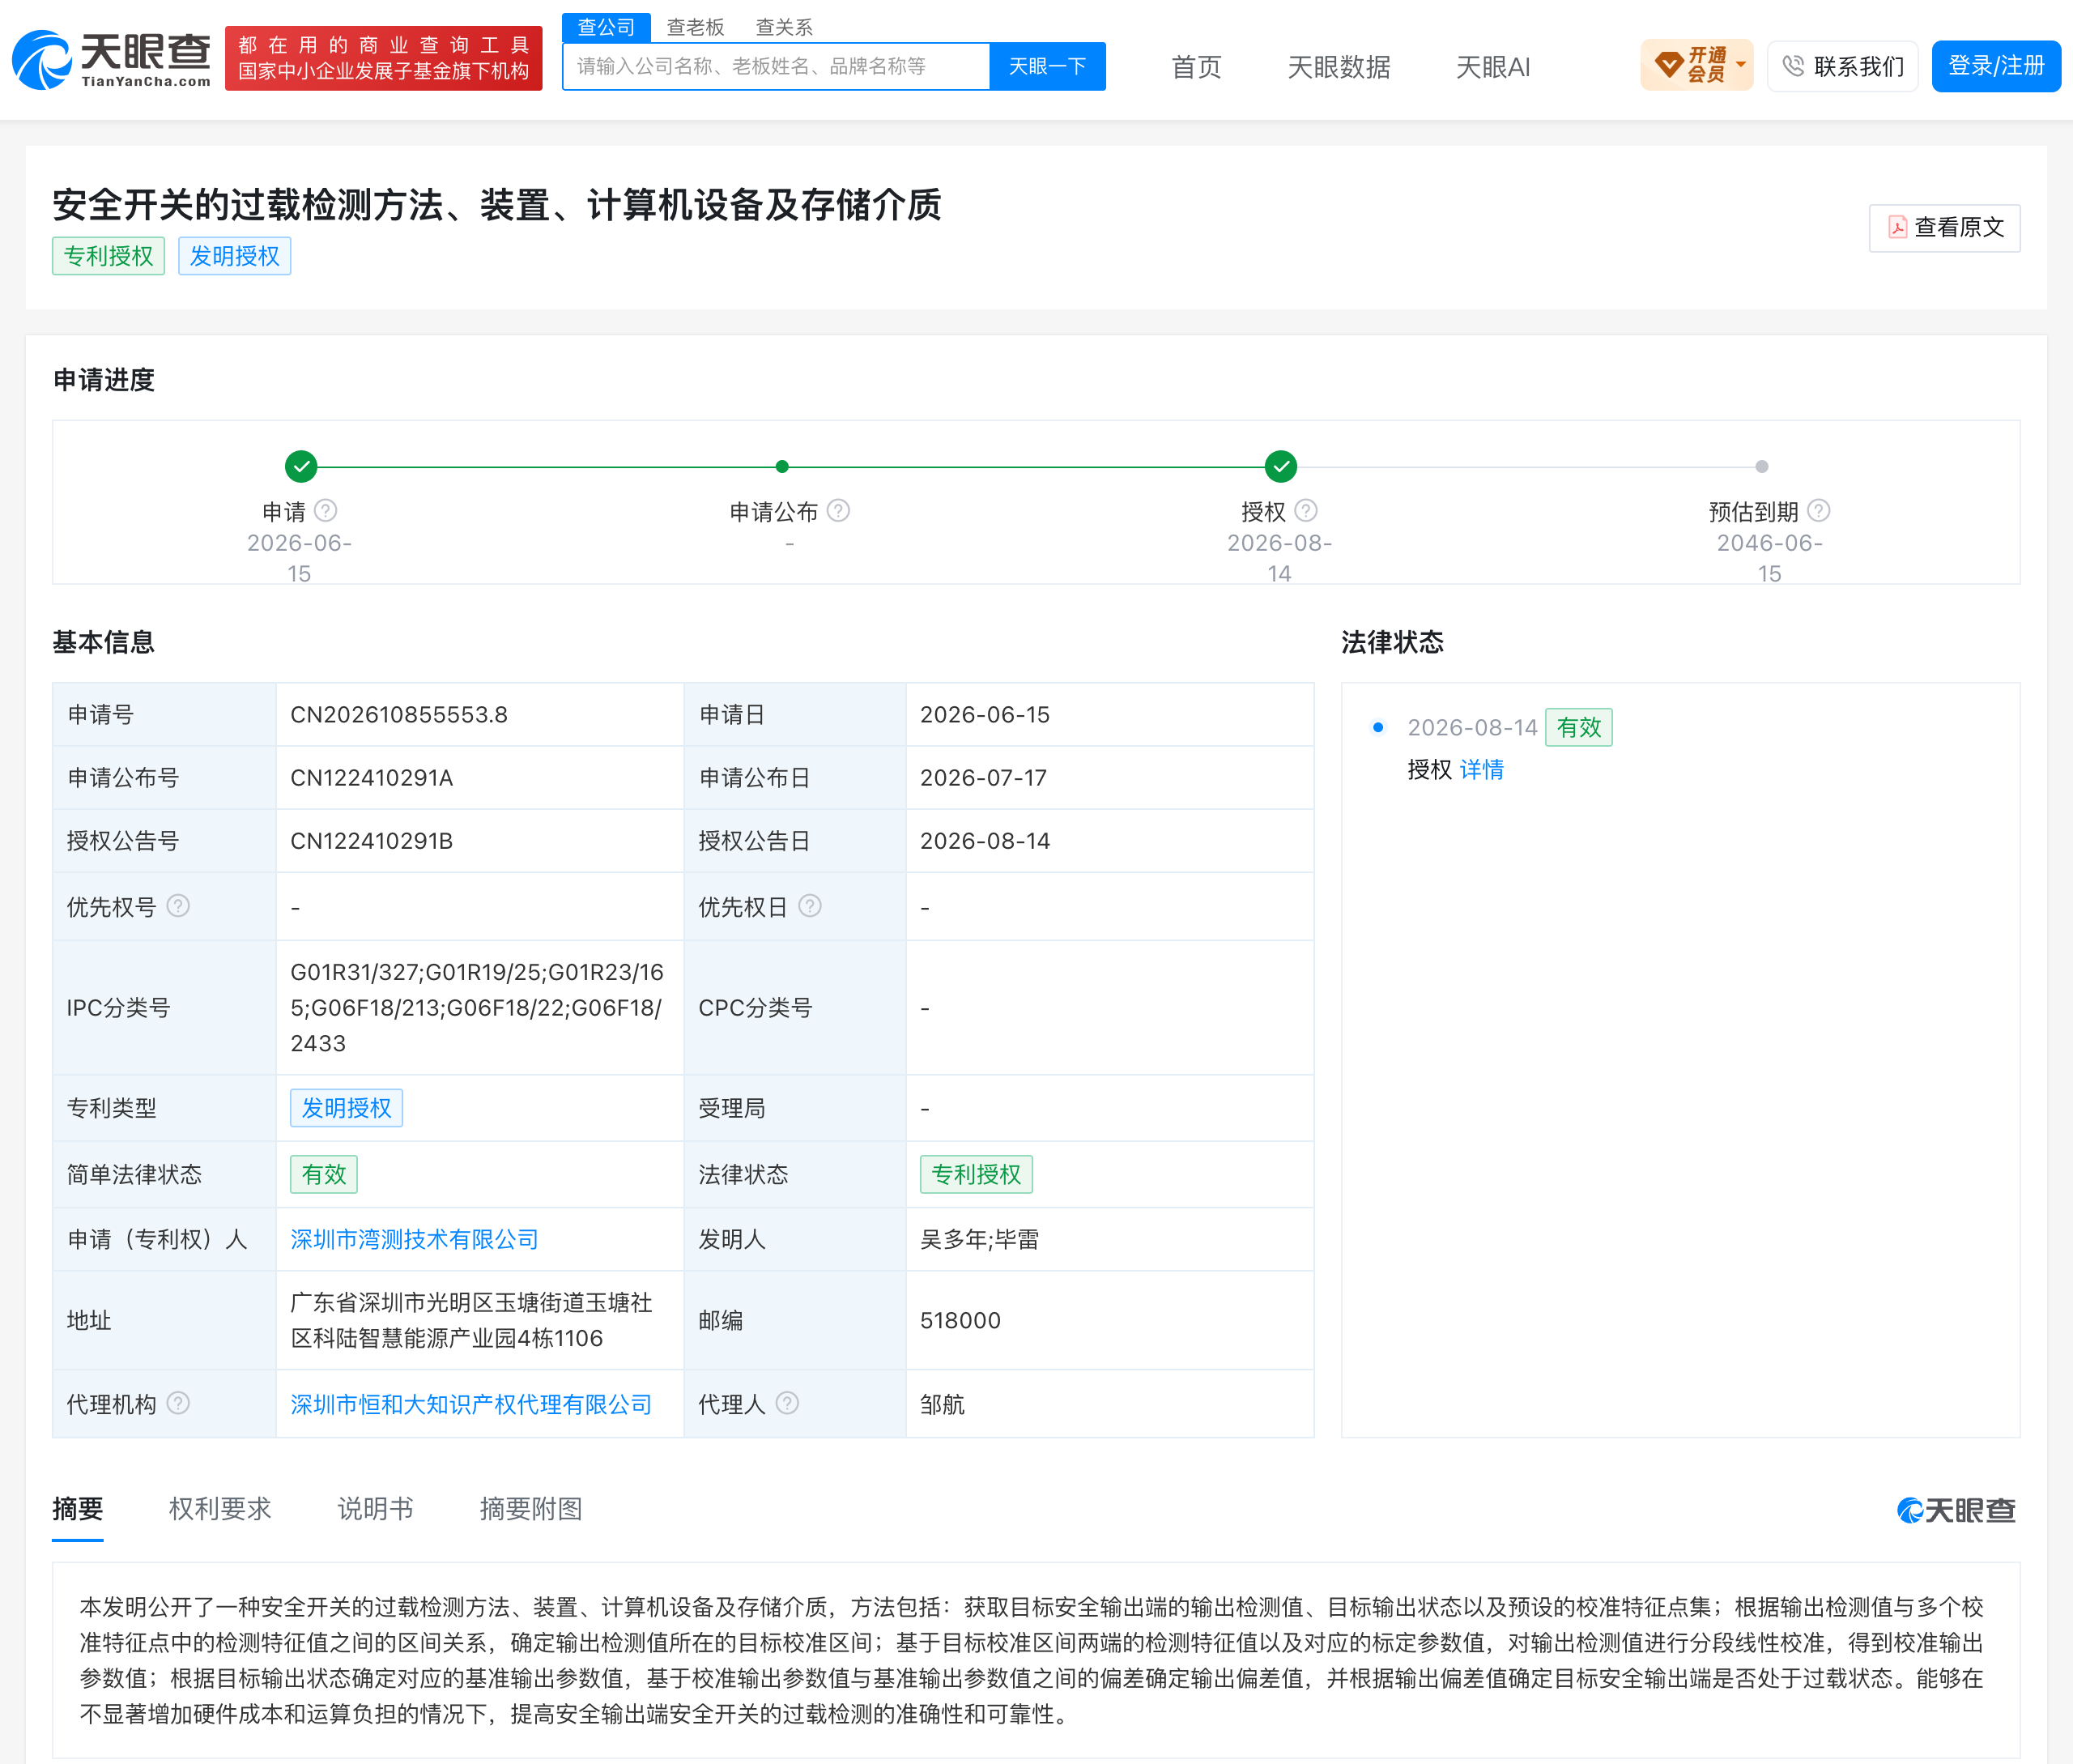This screenshot has width=2073, height=1764.
Task: Click help icon next to 代理机构
Action: 178,1403
